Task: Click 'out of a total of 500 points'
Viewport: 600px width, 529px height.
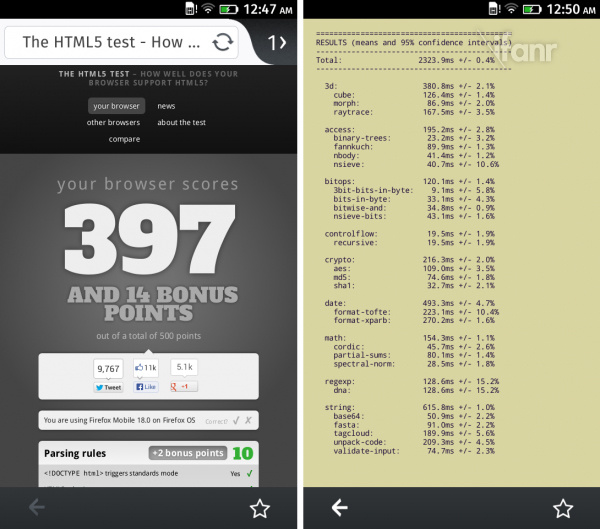Action: 148,336
